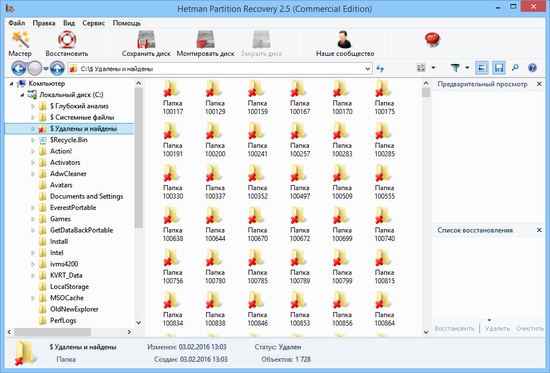Expand the $ Глубокий анализ node
Screen dimensions: 550x373
pyautogui.click(x=33, y=106)
